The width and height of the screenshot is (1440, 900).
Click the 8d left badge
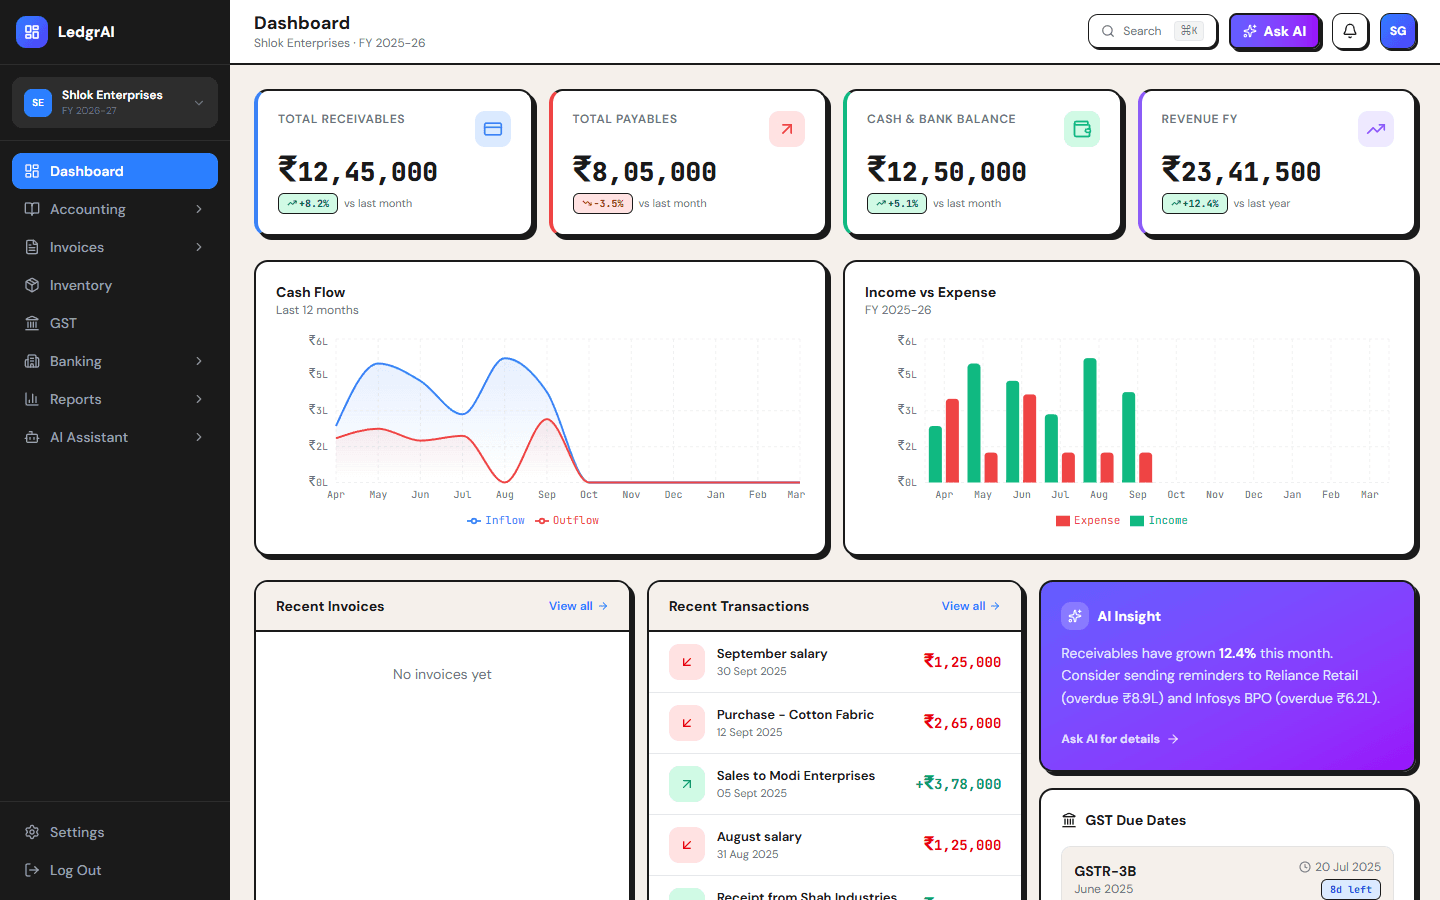coord(1351,889)
